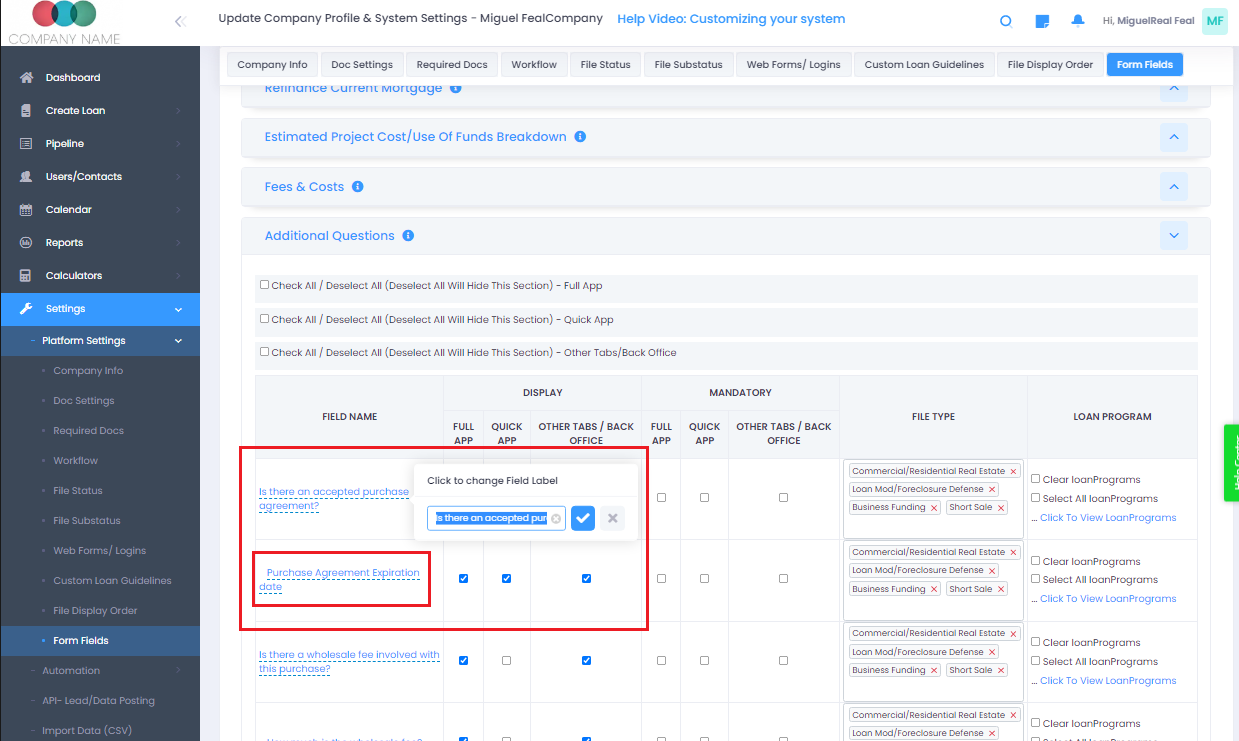Open the Required Docs tab
1239x741 pixels.
click(452, 65)
